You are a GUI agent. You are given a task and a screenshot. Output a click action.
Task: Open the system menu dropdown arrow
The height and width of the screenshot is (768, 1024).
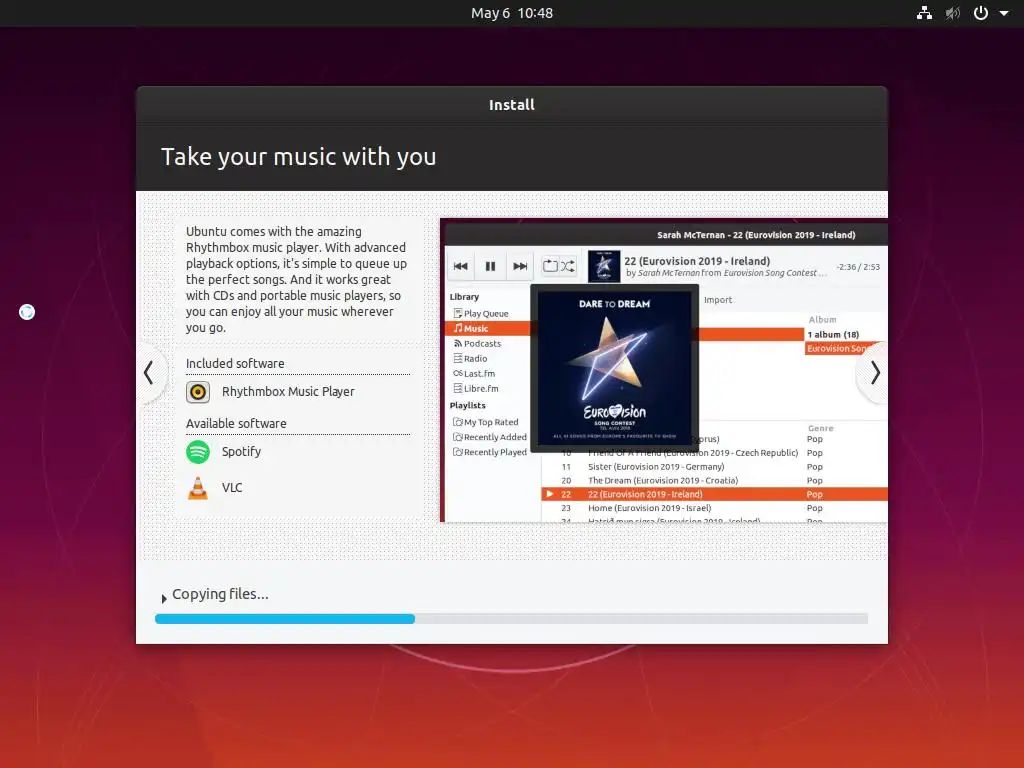coord(1004,13)
